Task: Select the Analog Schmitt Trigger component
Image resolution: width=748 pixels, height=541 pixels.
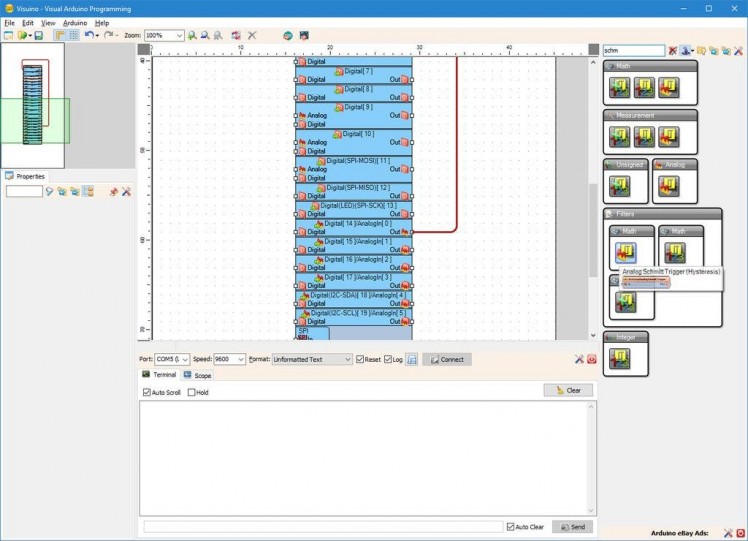Action: (627, 253)
